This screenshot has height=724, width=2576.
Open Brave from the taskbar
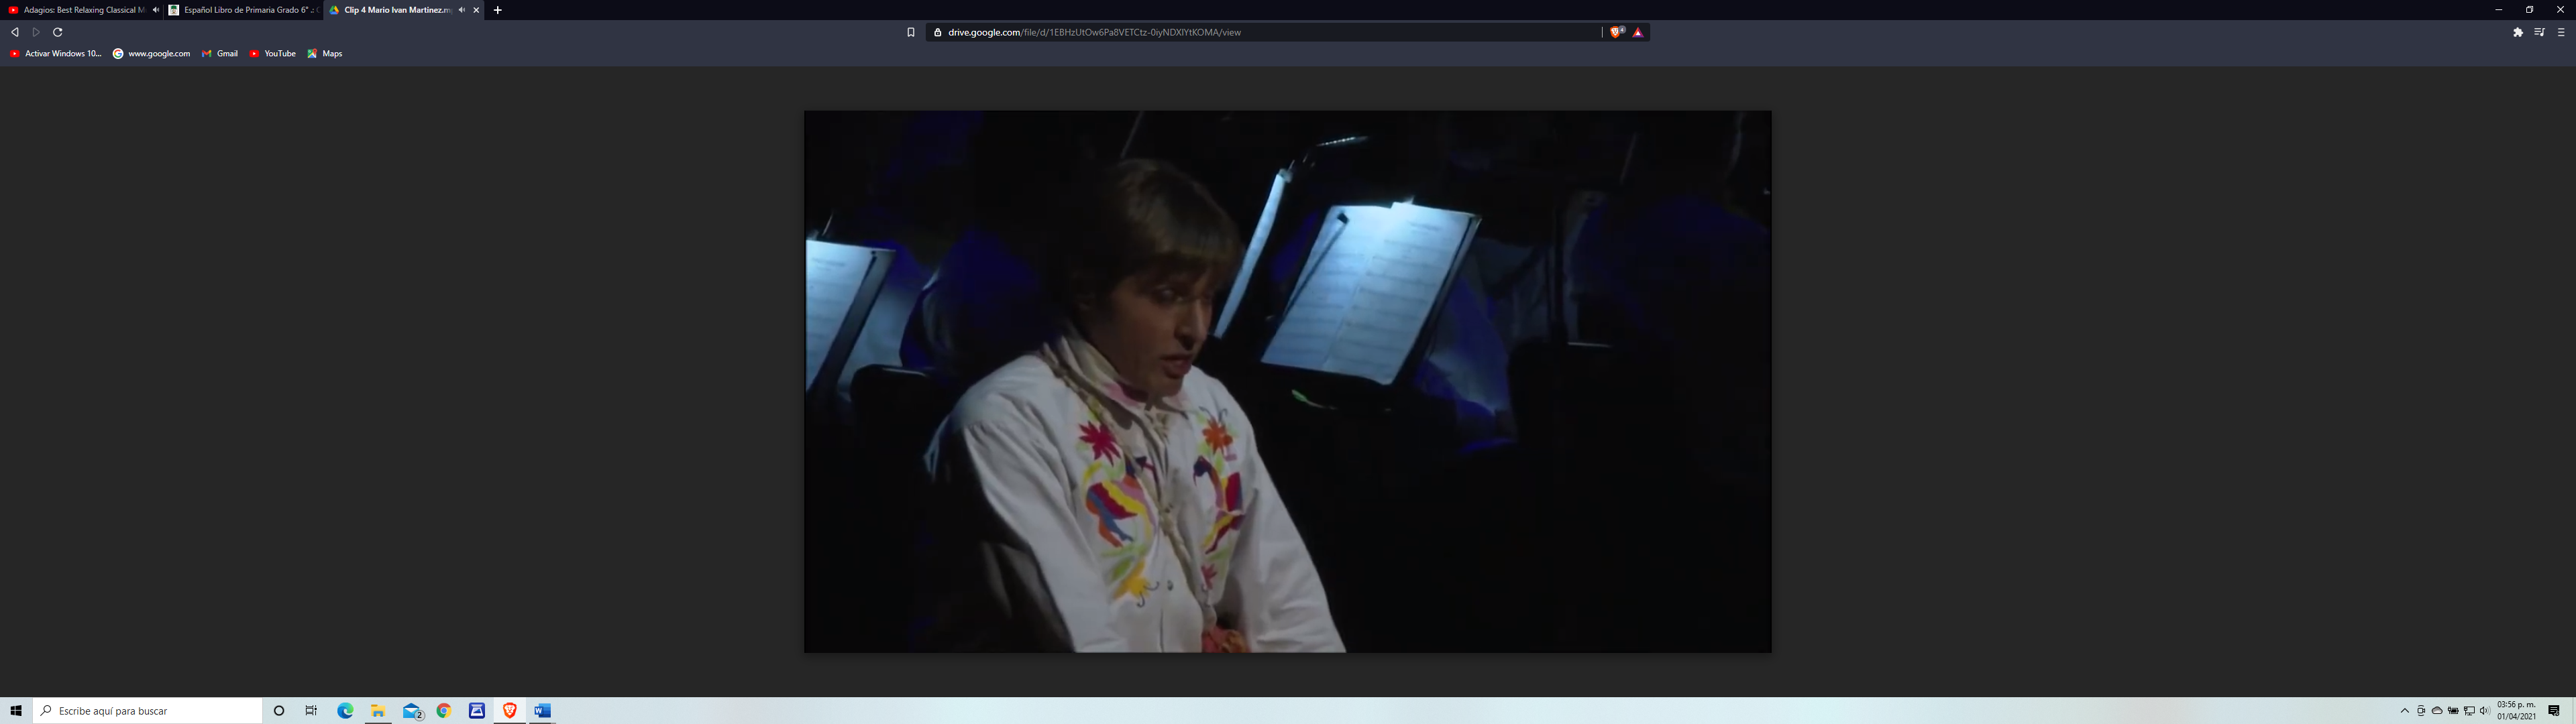pos(509,710)
